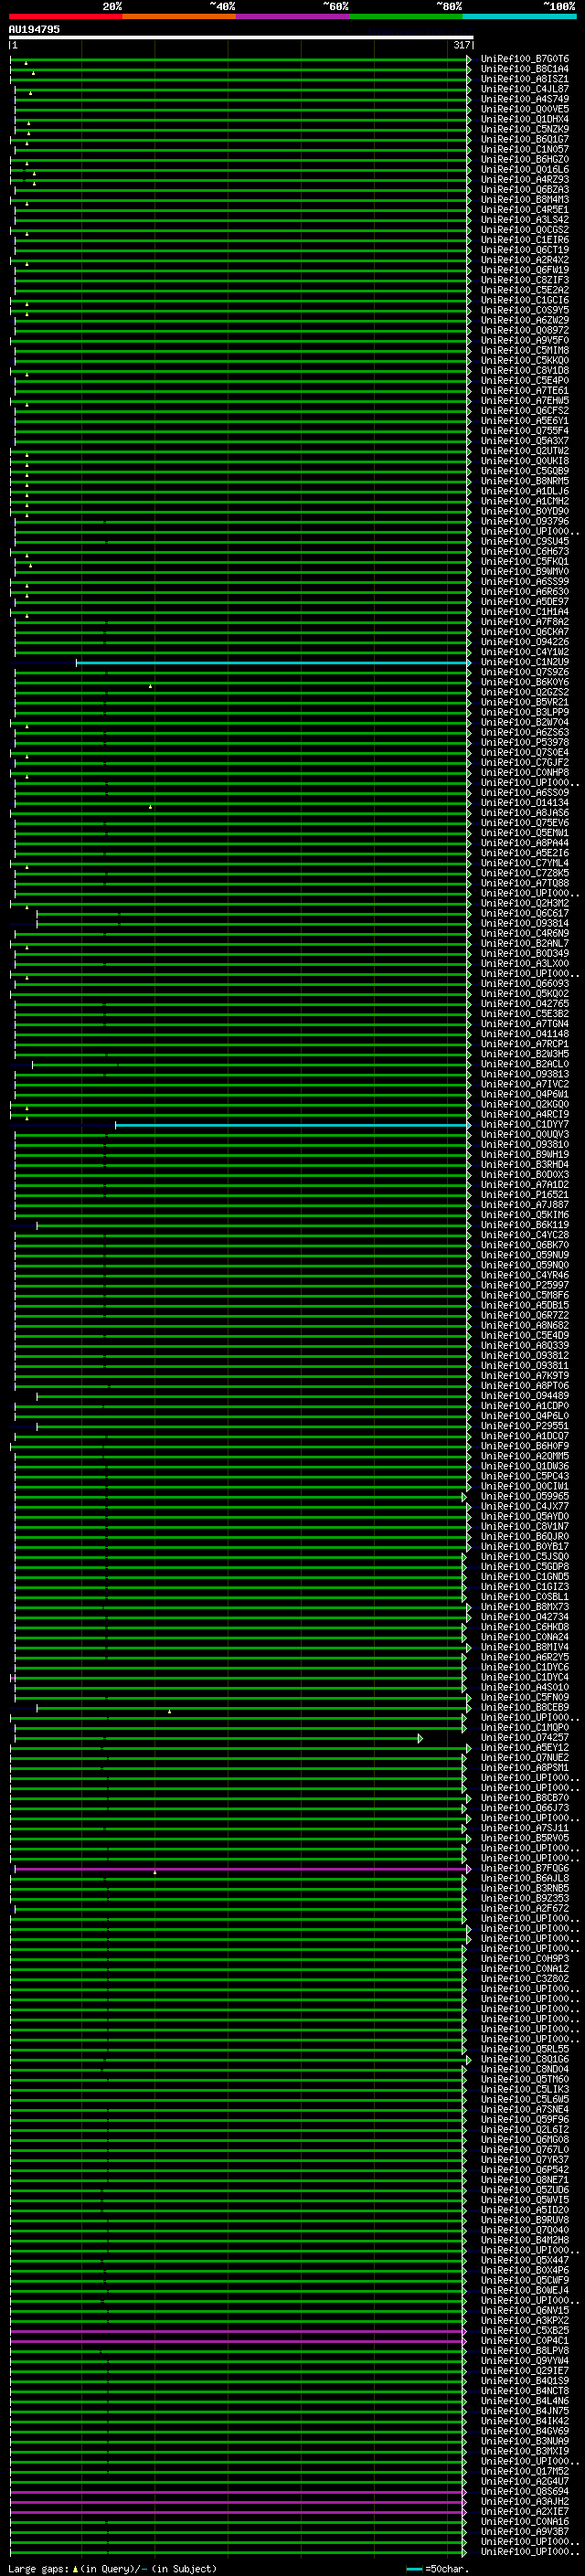This screenshot has width=585, height=2576.
Task: Click the UniRef100_C1N057 label
Action: click(x=525, y=149)
